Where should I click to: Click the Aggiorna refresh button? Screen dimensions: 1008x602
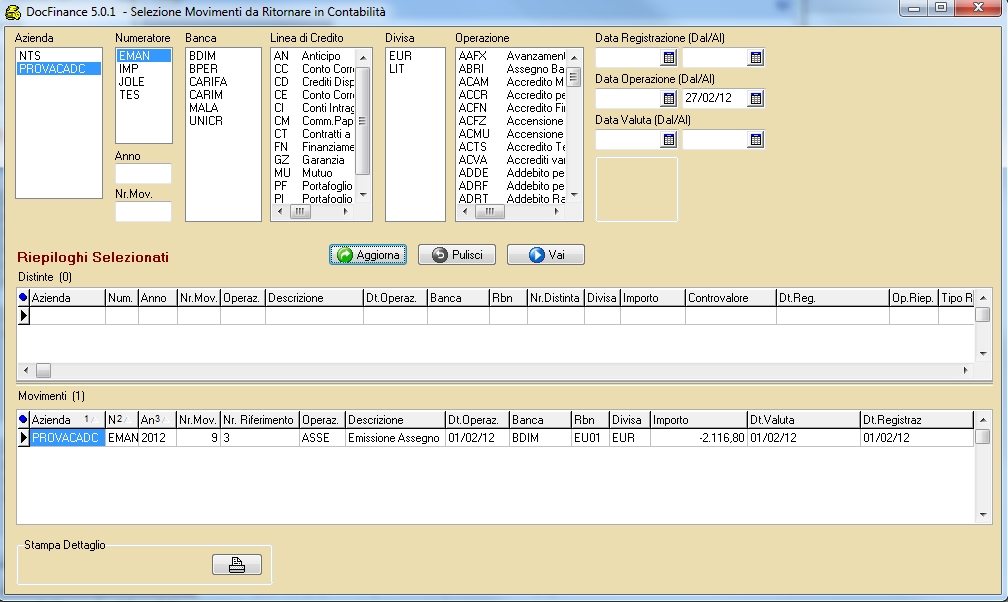(368, 255)
